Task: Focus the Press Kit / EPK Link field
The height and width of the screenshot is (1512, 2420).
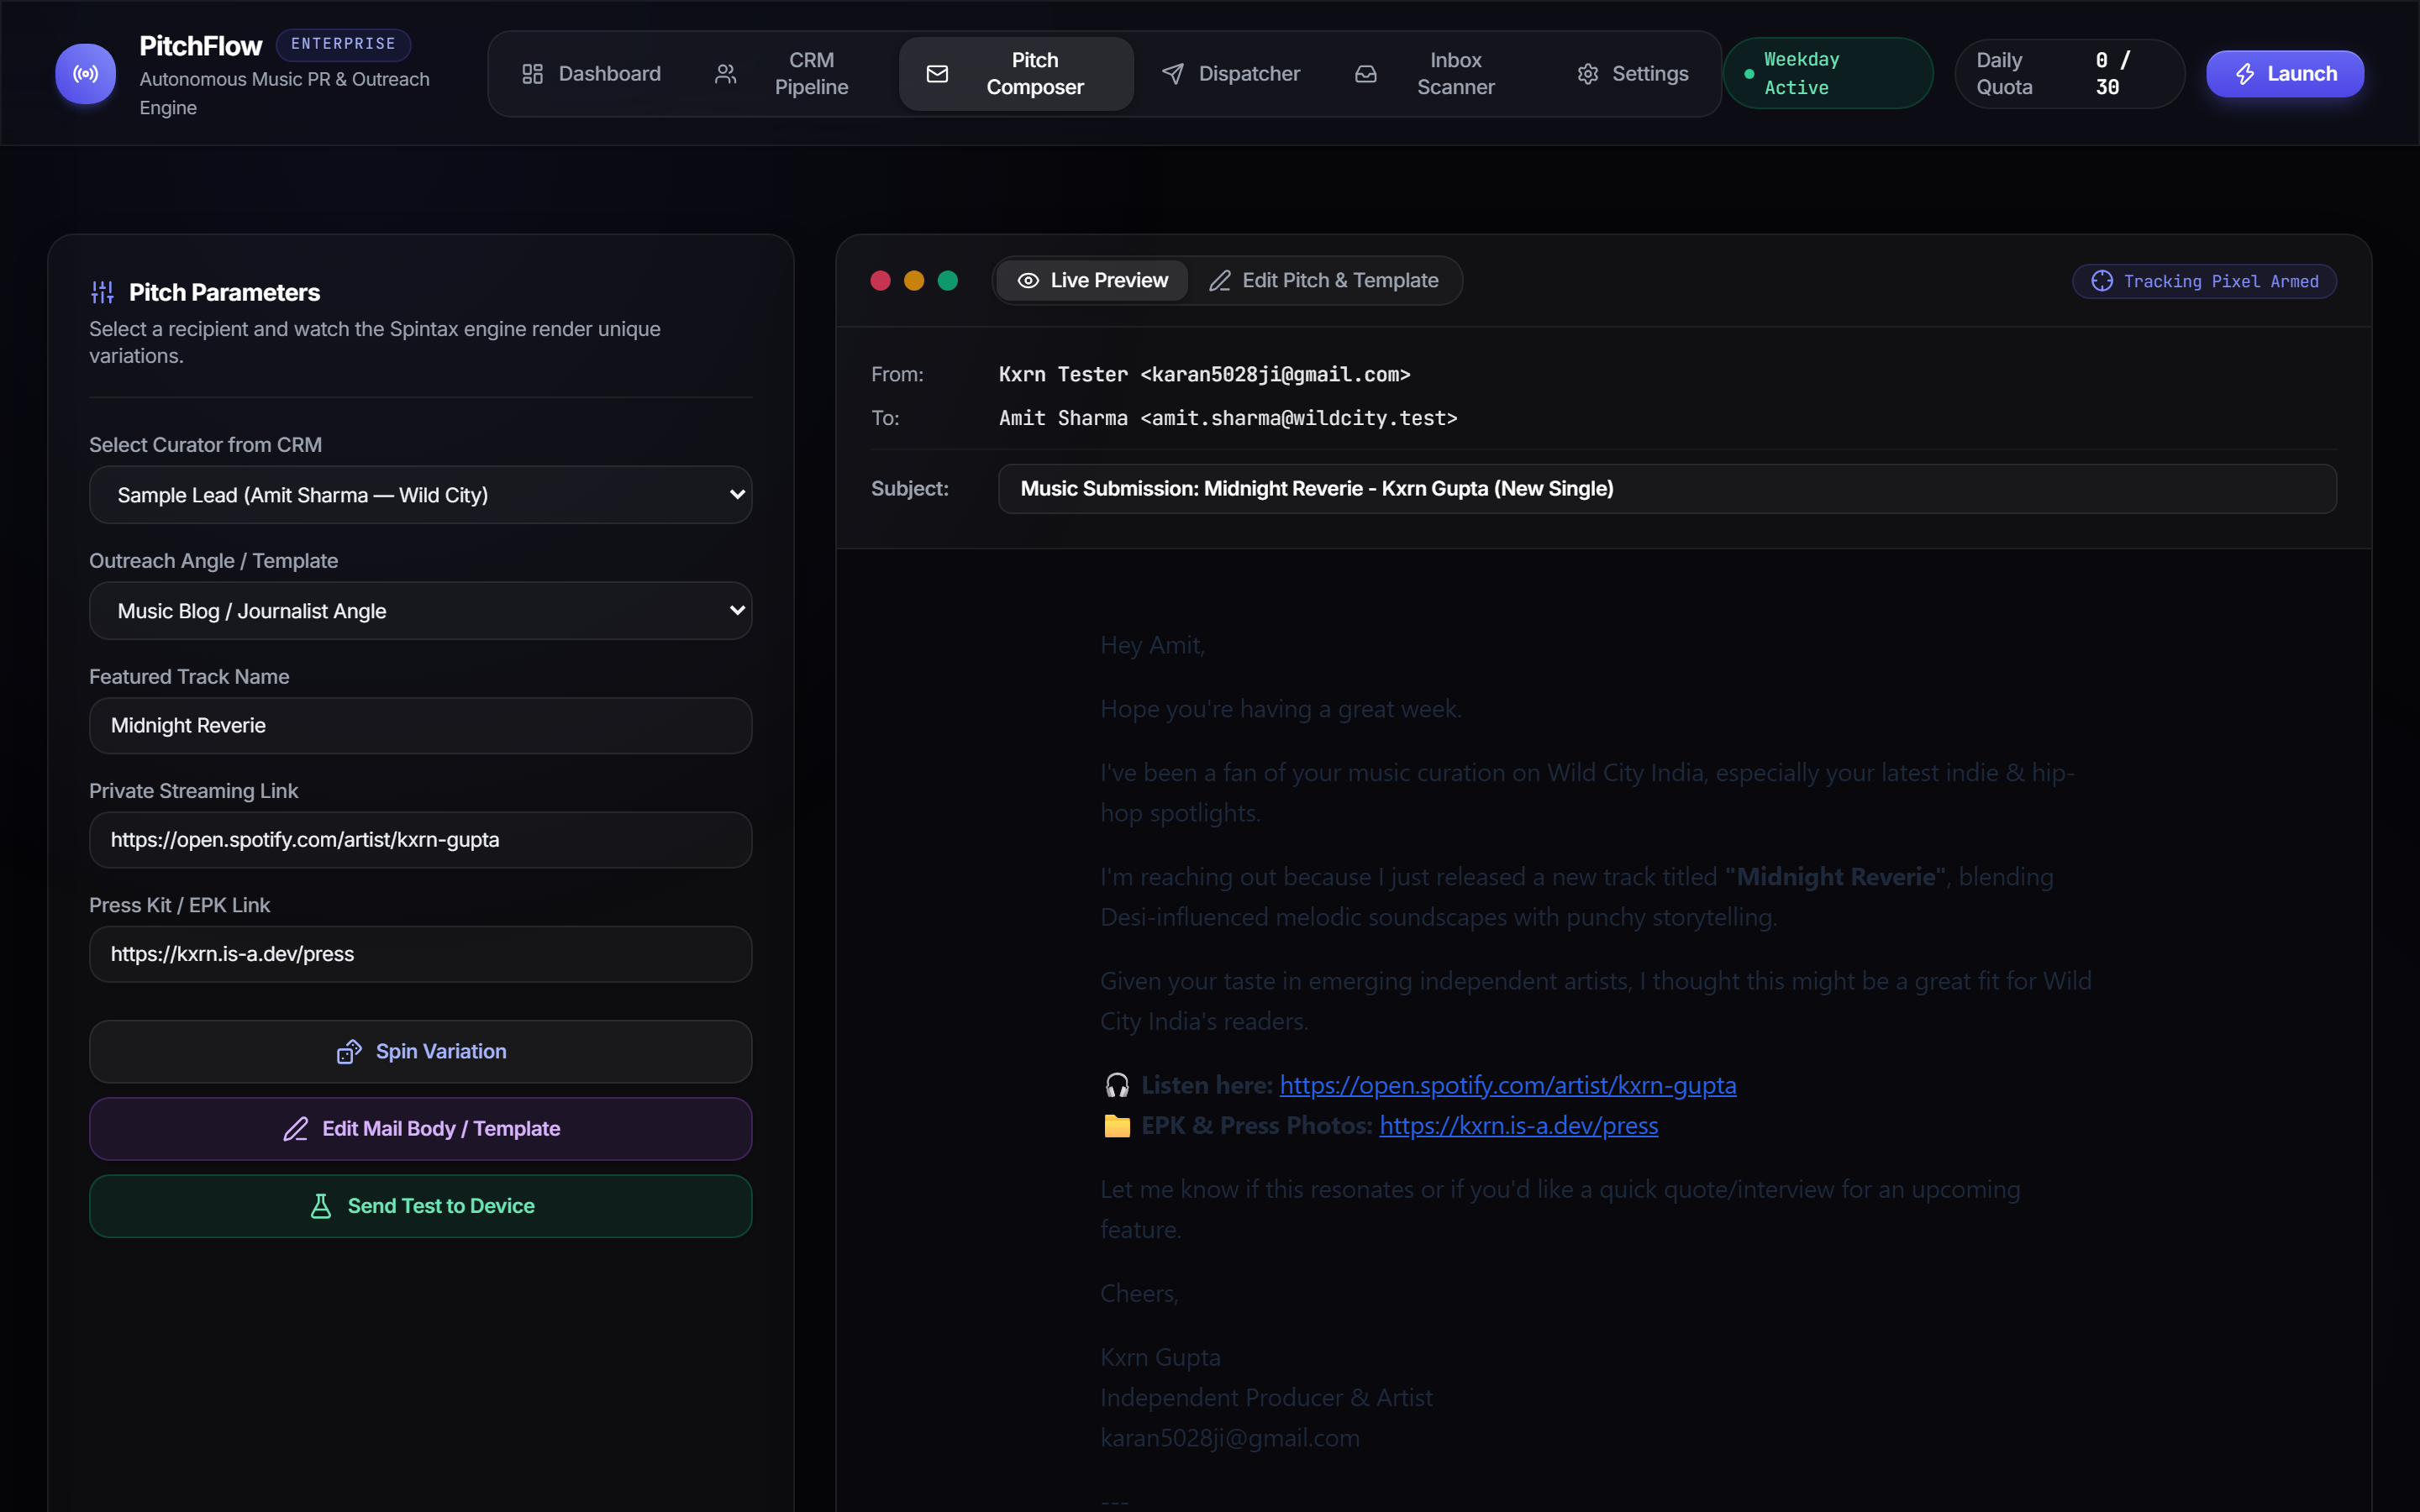Action: click(420, 954)
